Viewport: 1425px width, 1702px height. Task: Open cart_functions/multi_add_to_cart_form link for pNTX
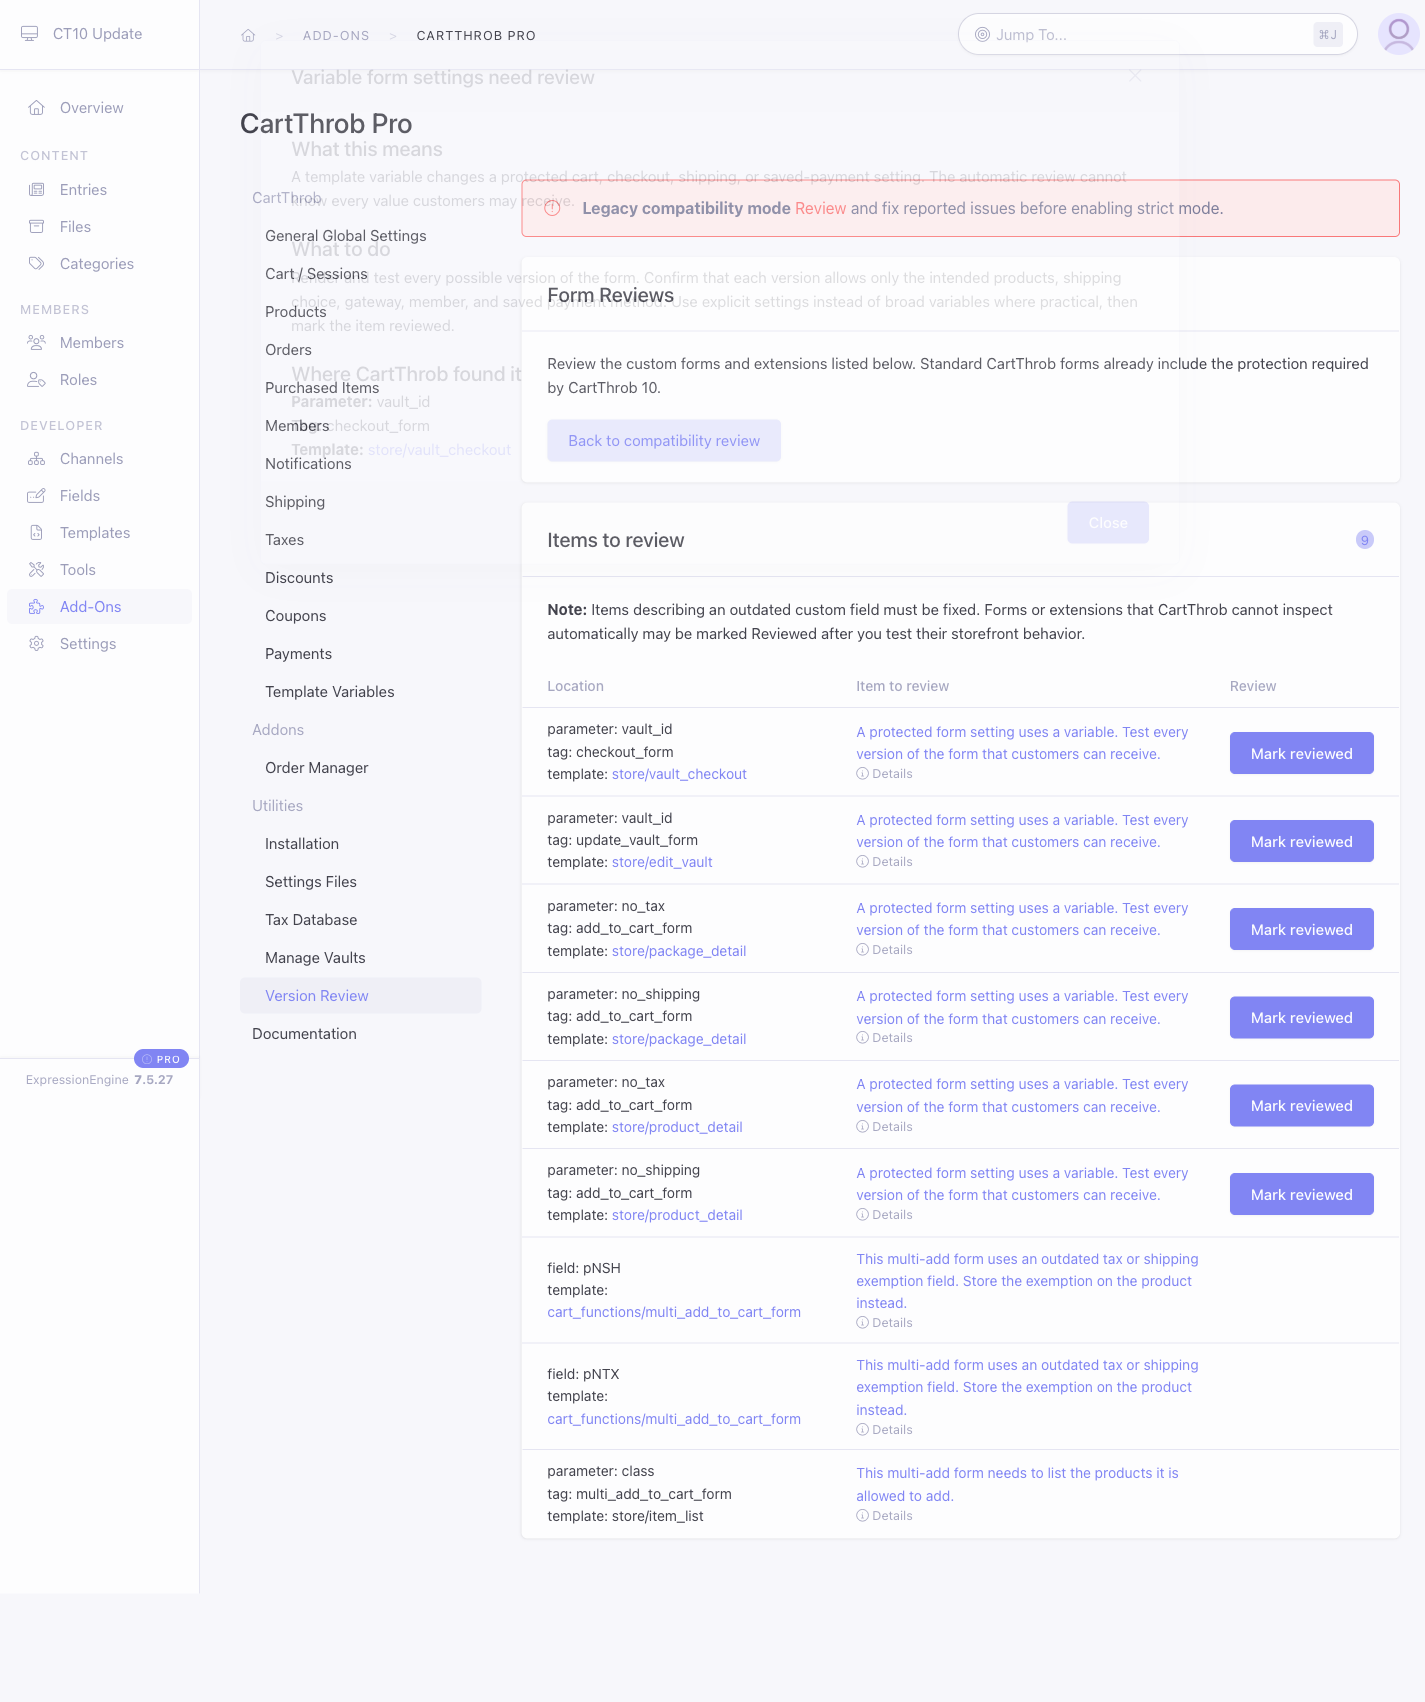coord(674,1419)
